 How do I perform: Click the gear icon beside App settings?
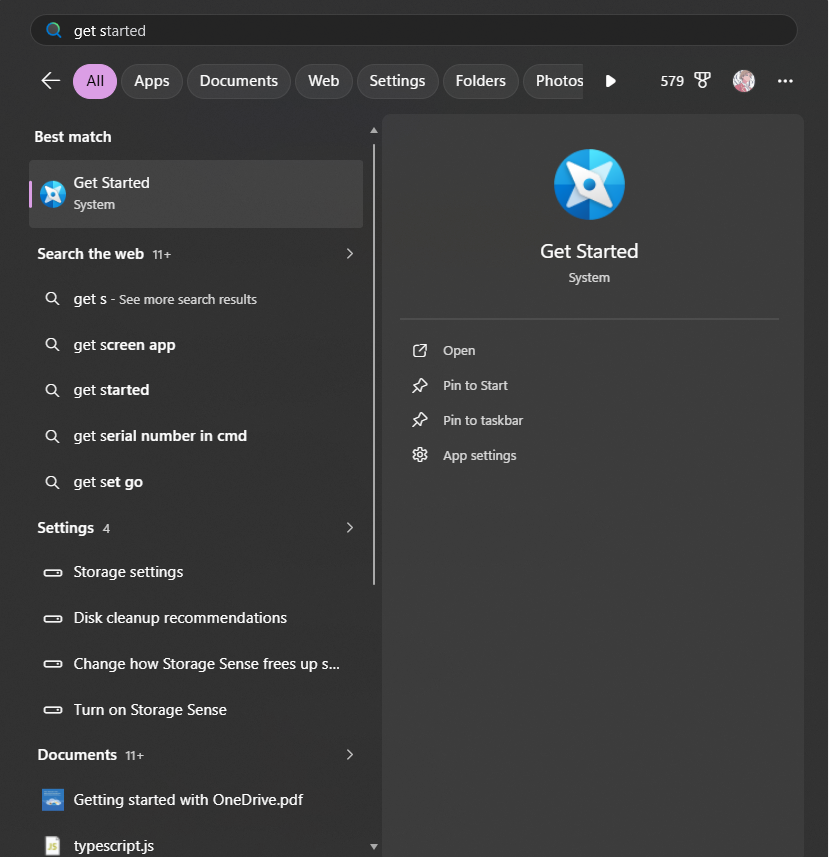420,455
